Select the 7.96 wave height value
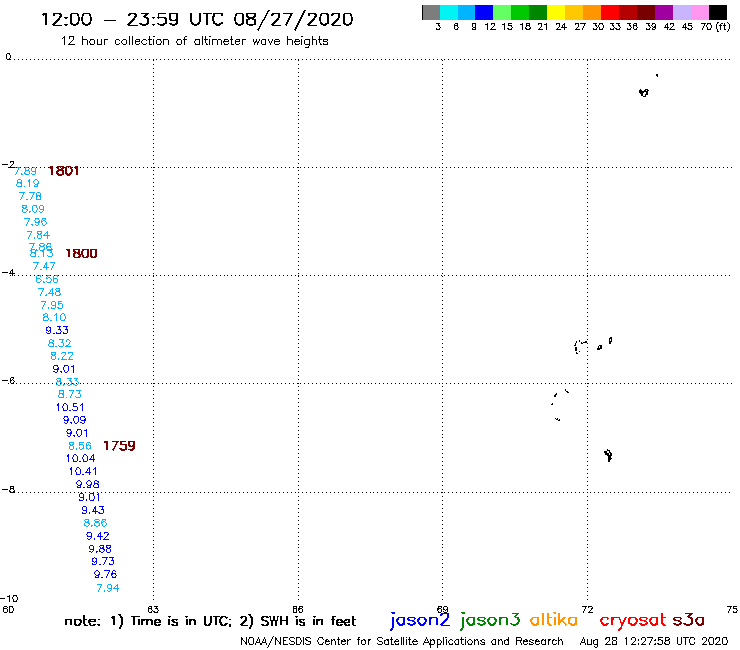Screen dimensions: 740x650 [x=35, y=222]
